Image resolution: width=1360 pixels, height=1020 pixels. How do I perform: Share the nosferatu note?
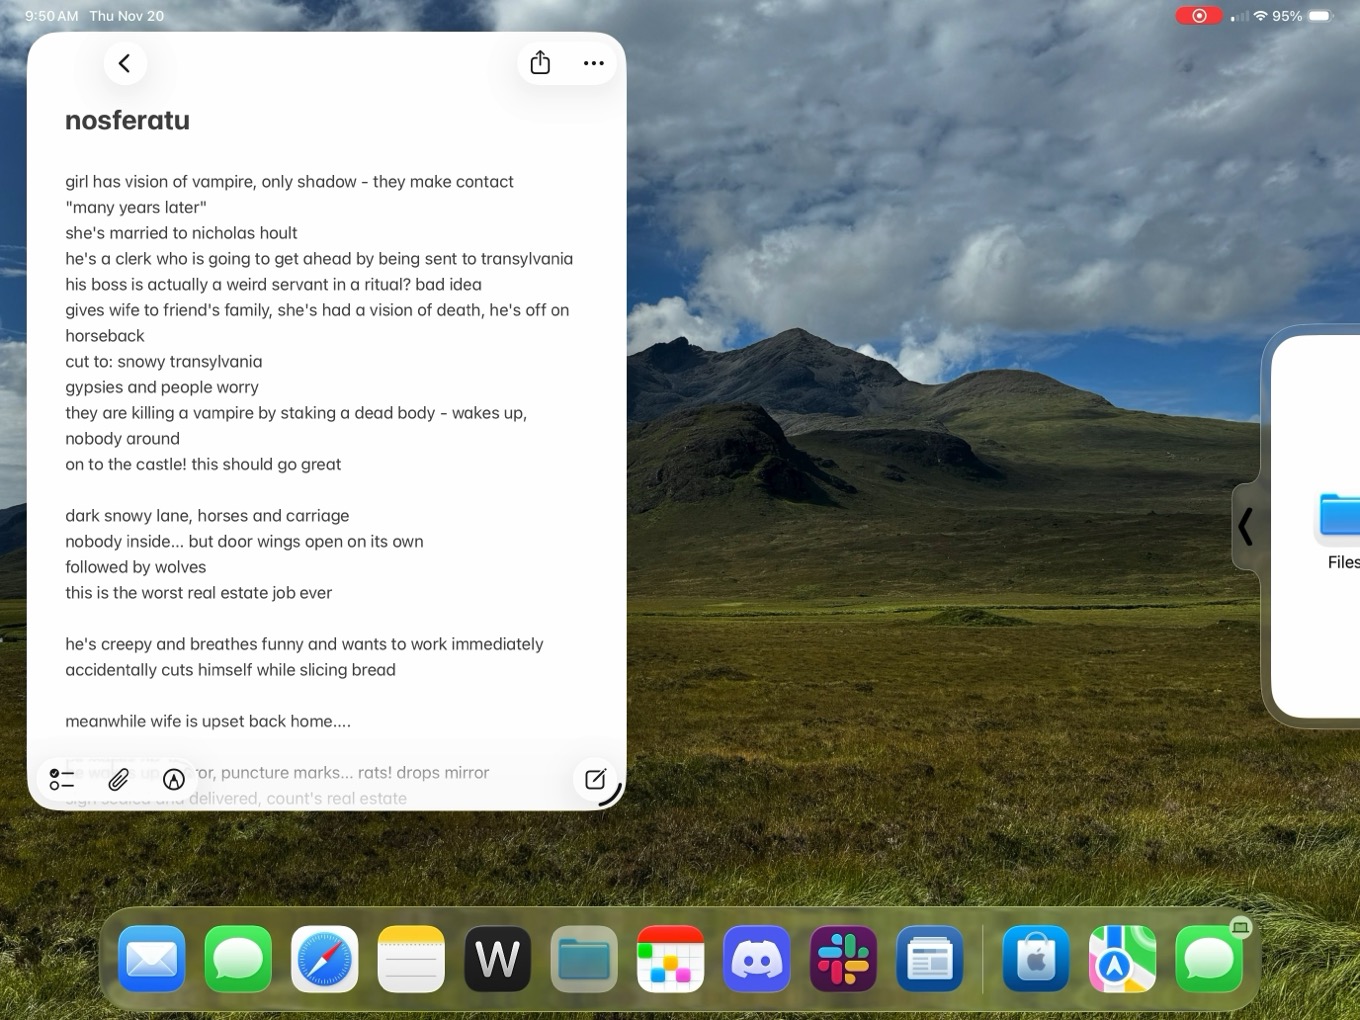tap(540, 62)
